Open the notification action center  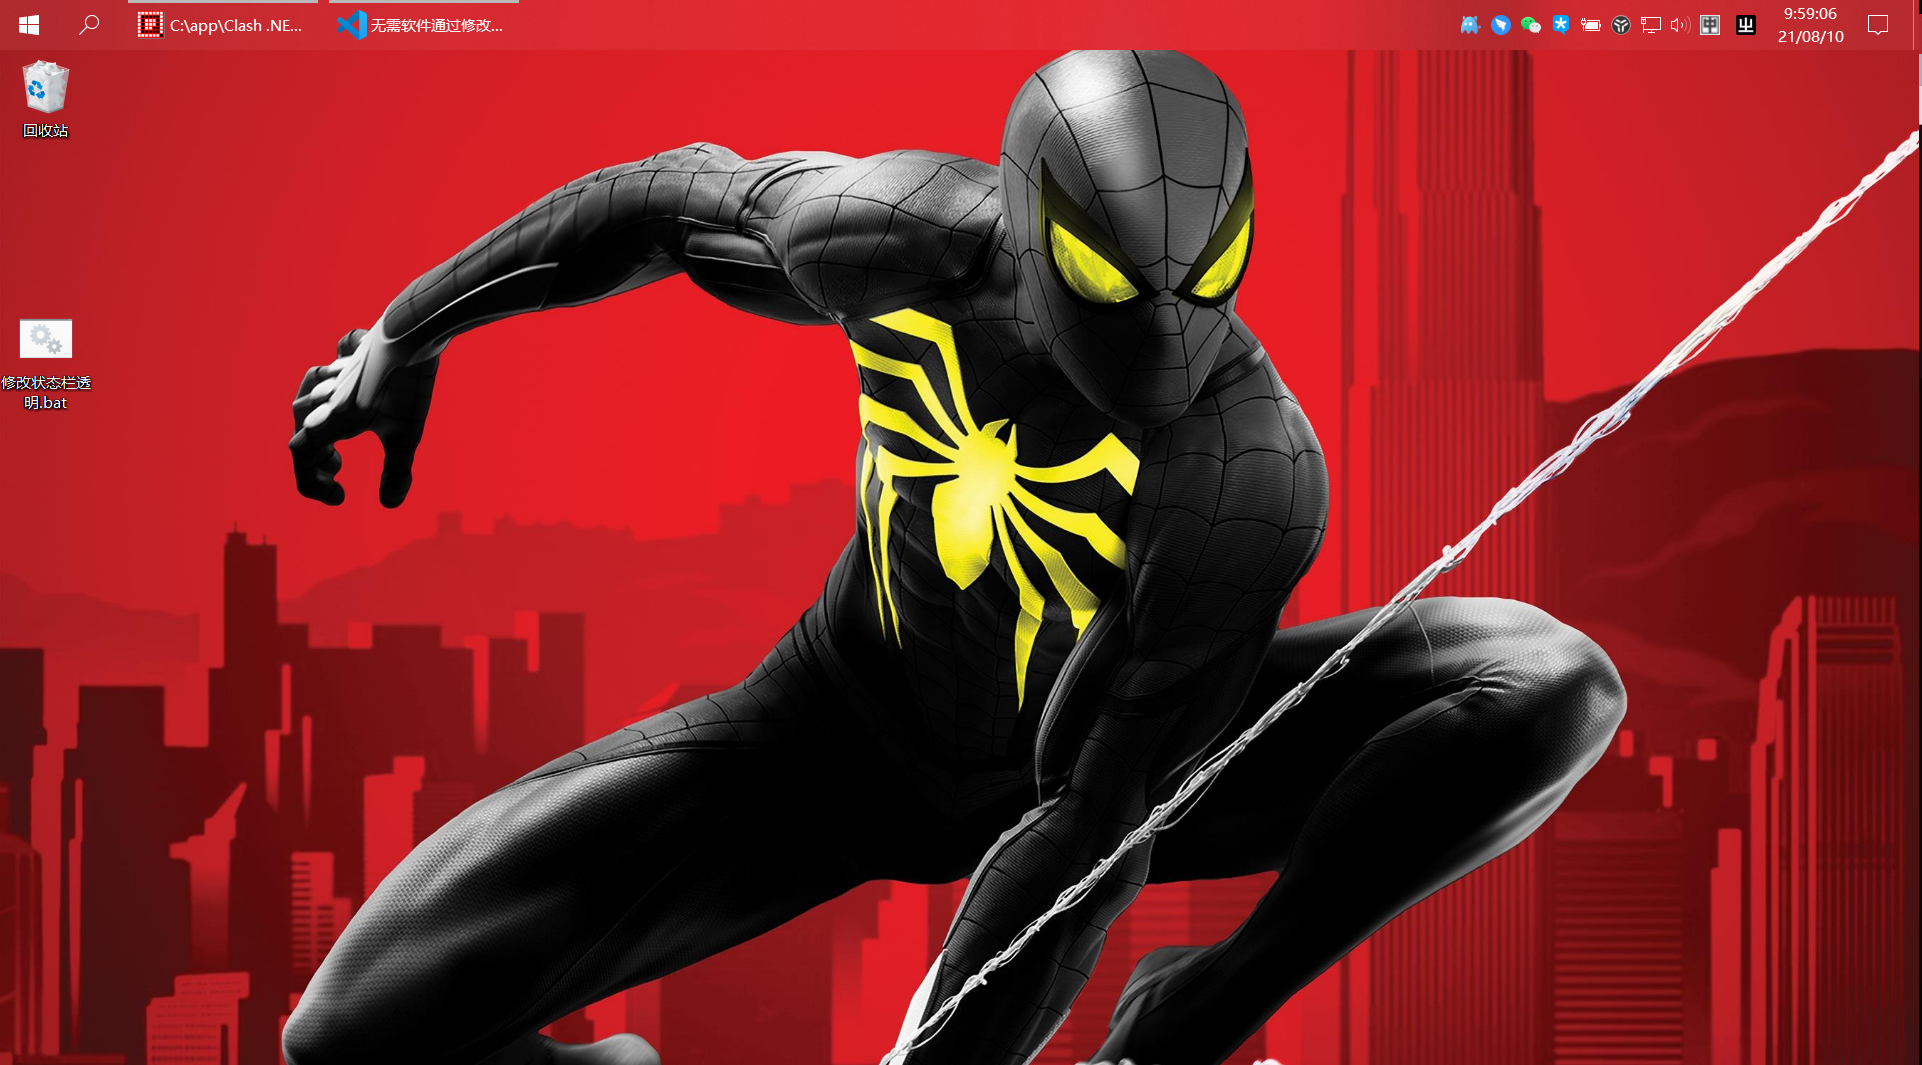coord(1878,25)
